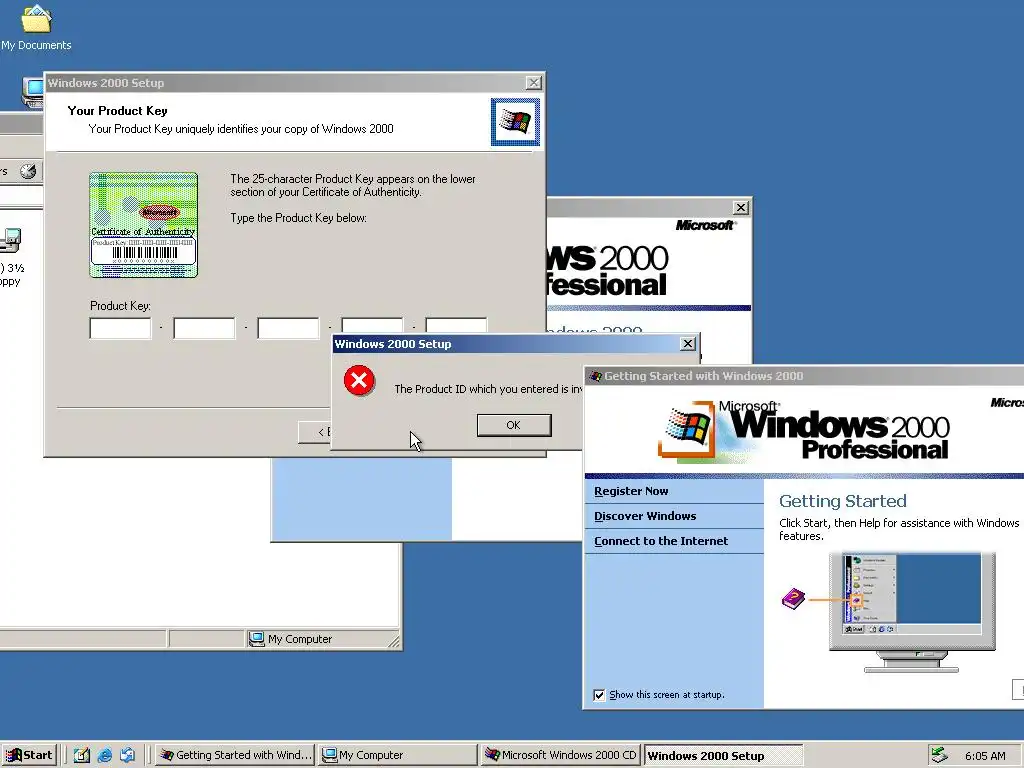Click the second Product Key input box
The image size is (1024, 768).
tap(204, 328)
